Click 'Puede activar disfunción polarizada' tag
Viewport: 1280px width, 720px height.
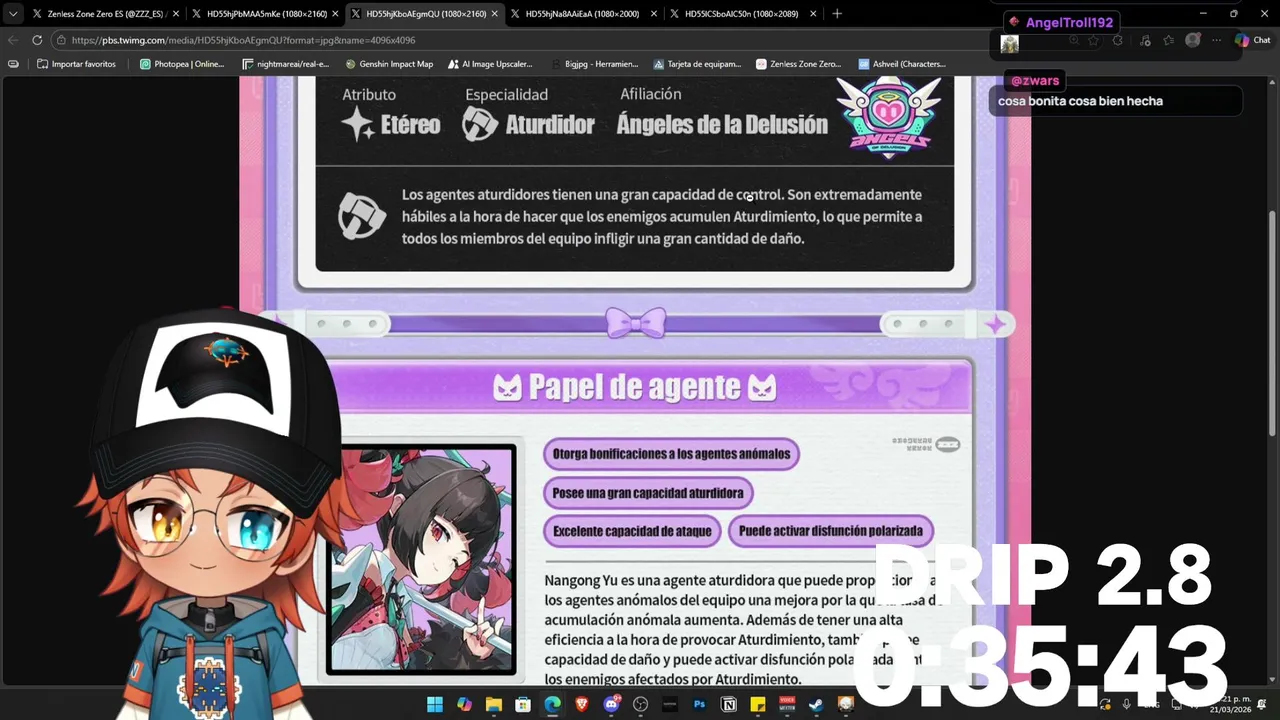coord(830,531)
